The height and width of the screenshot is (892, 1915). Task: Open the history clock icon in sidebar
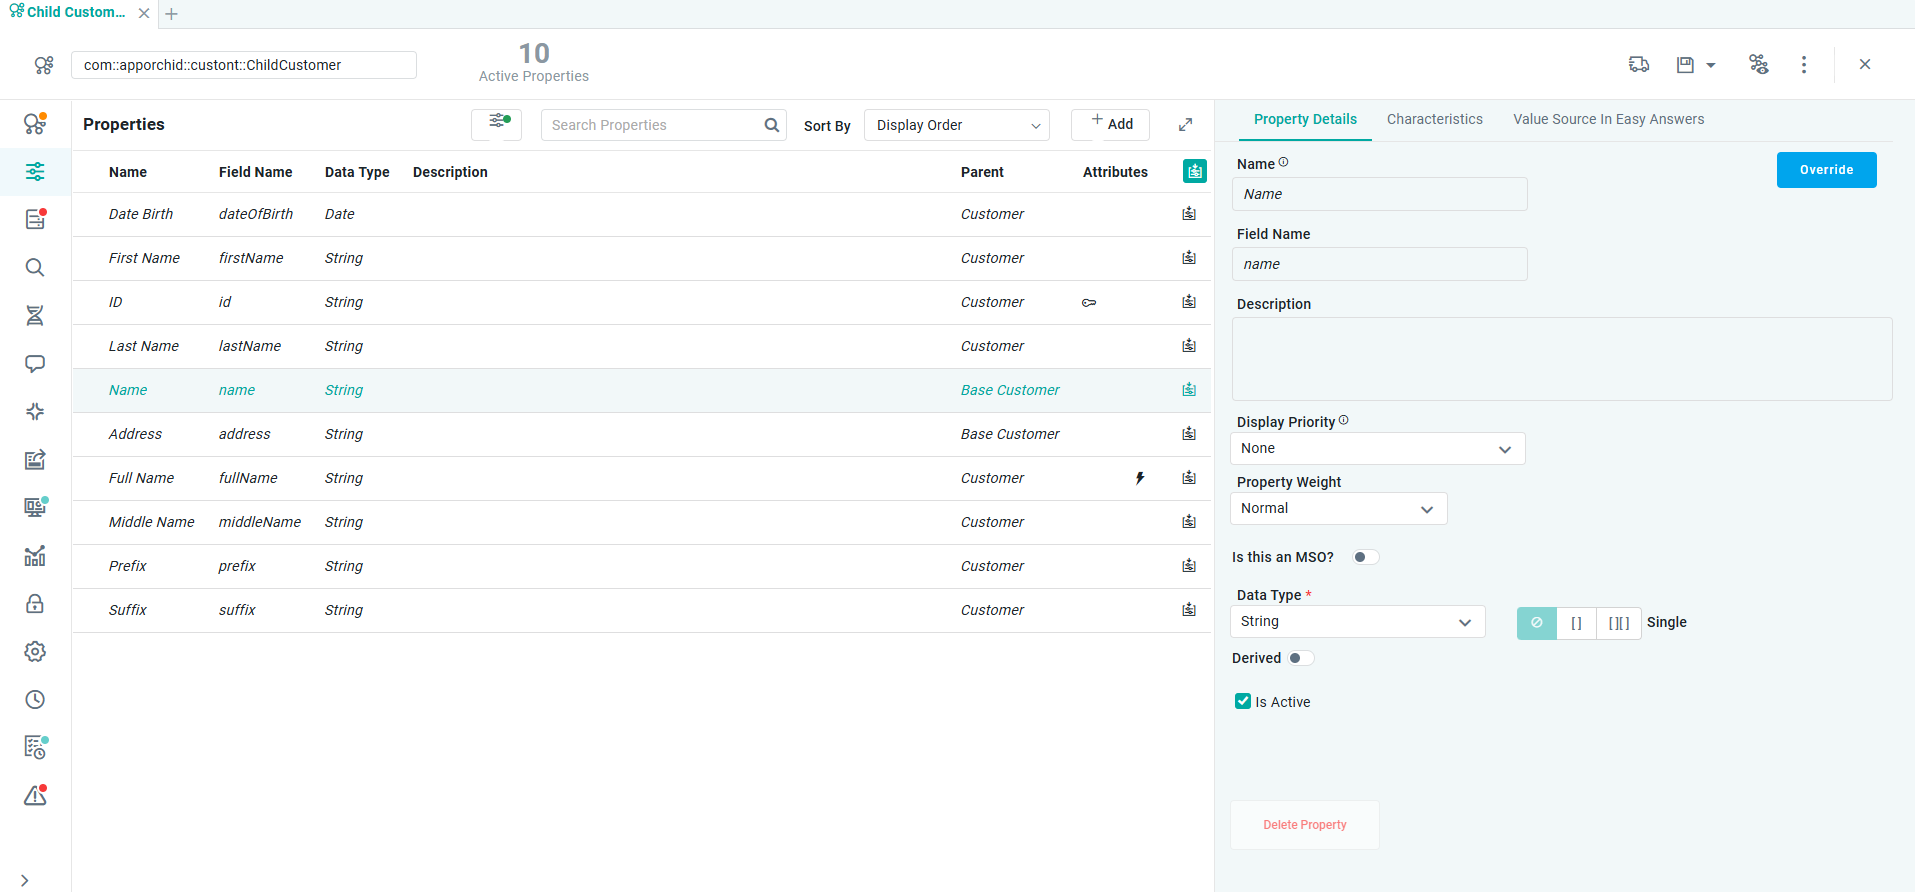click(35, 700)
